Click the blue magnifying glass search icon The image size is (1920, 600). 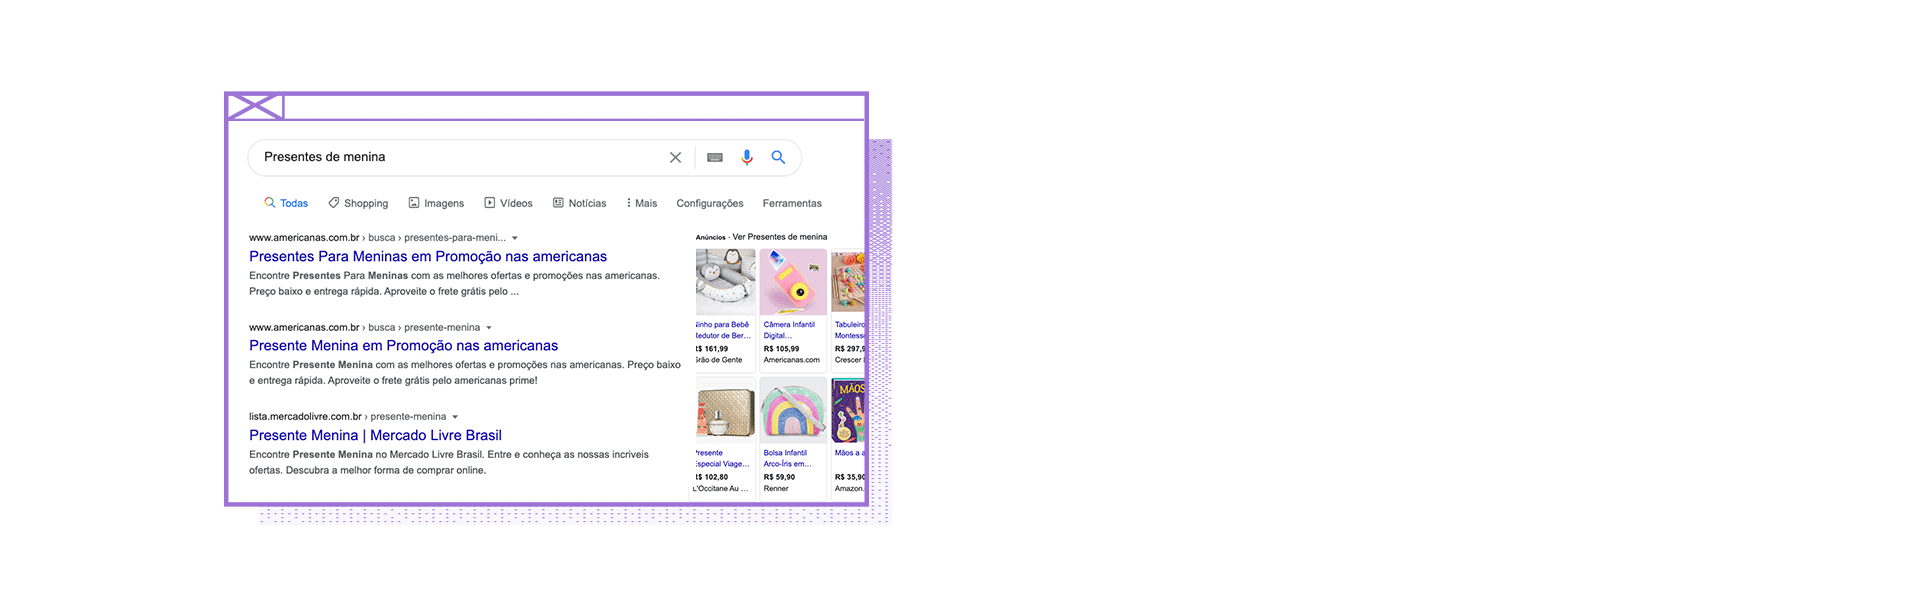778,157
